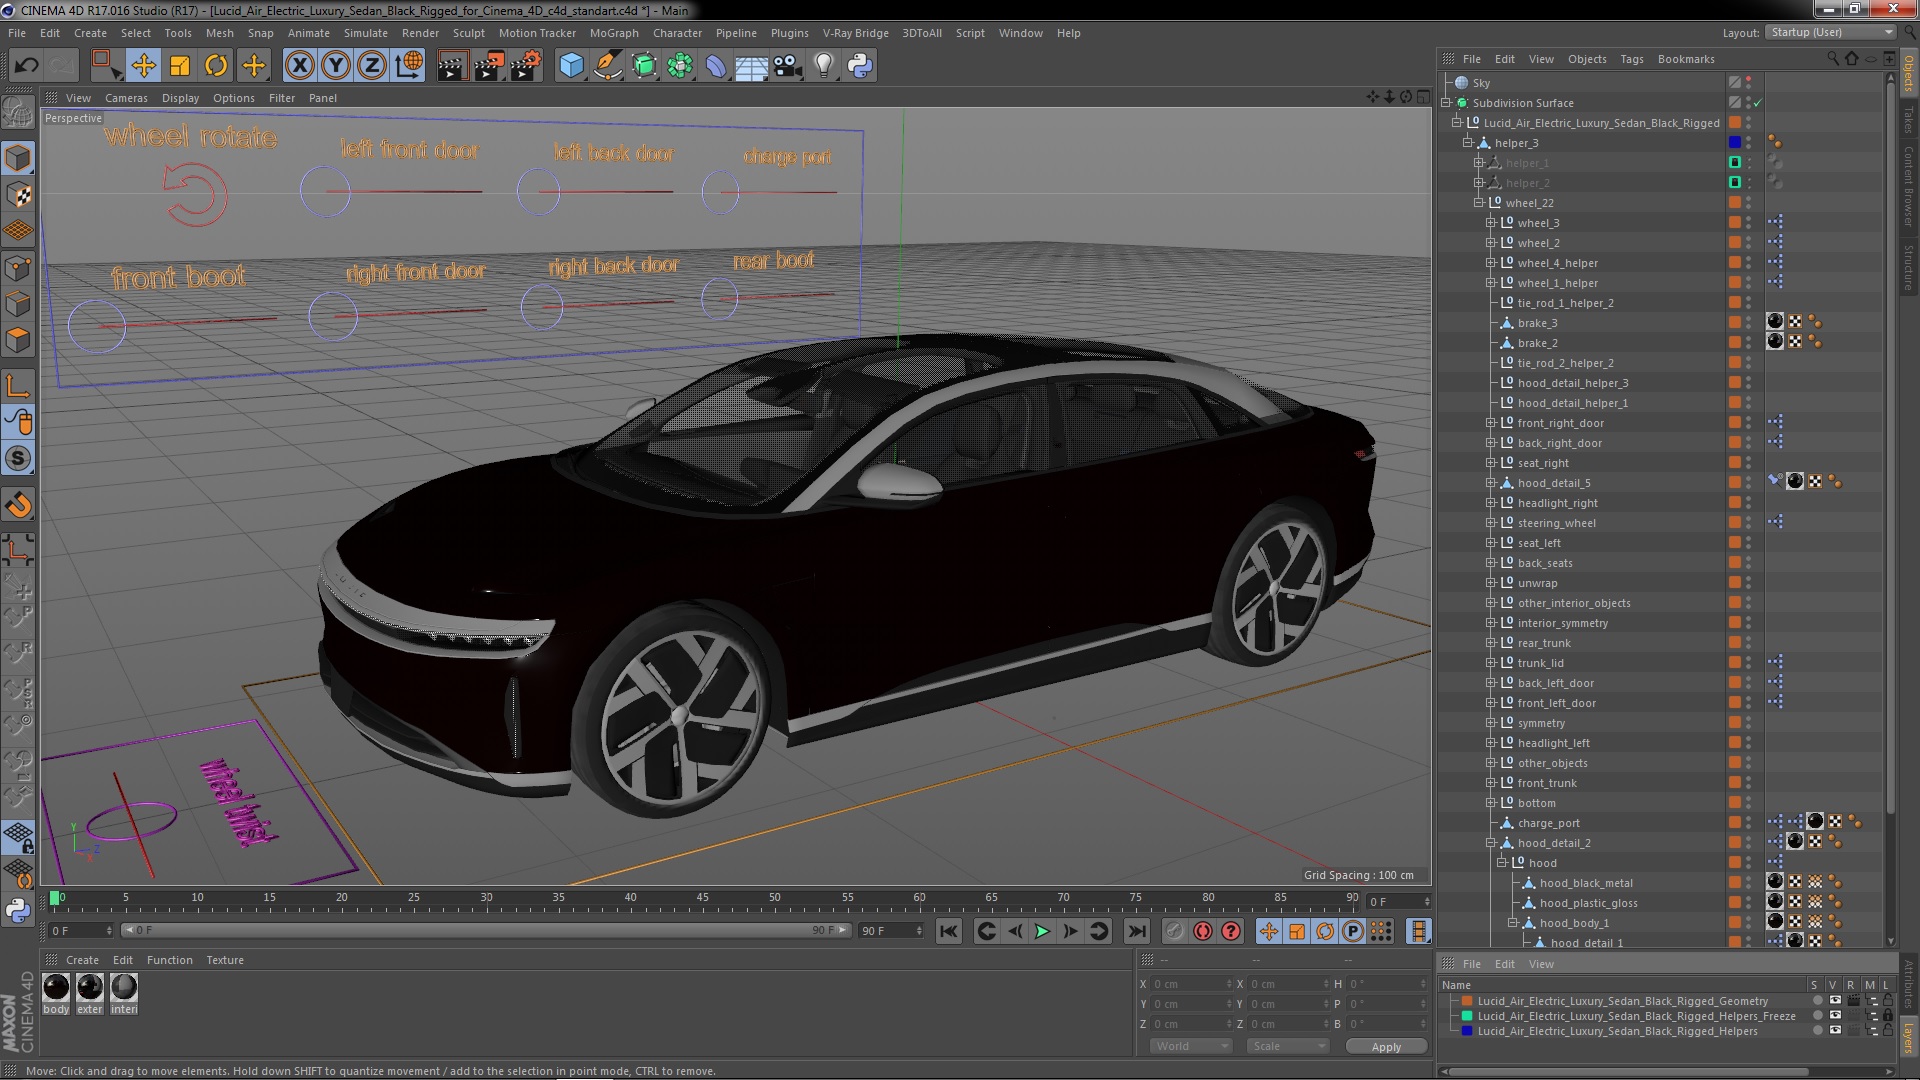Viewport: 1920px width, 1080px height.
Task: Toggle Z axis lock
Action: [x=372, y=66]
